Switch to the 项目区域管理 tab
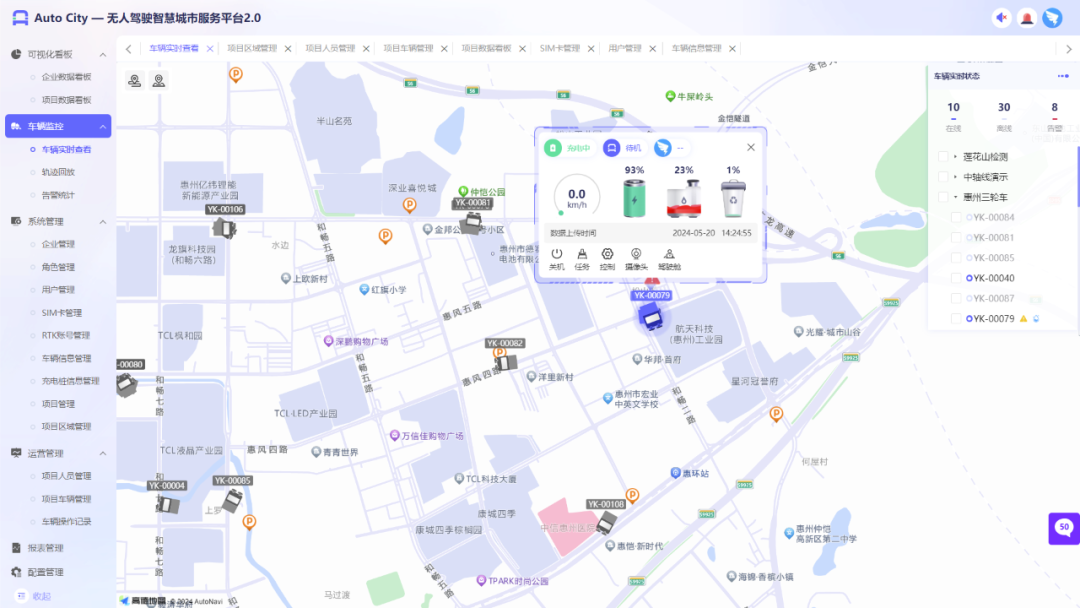The width and height of the screenshot is (1080, 608). pos(251,48)
